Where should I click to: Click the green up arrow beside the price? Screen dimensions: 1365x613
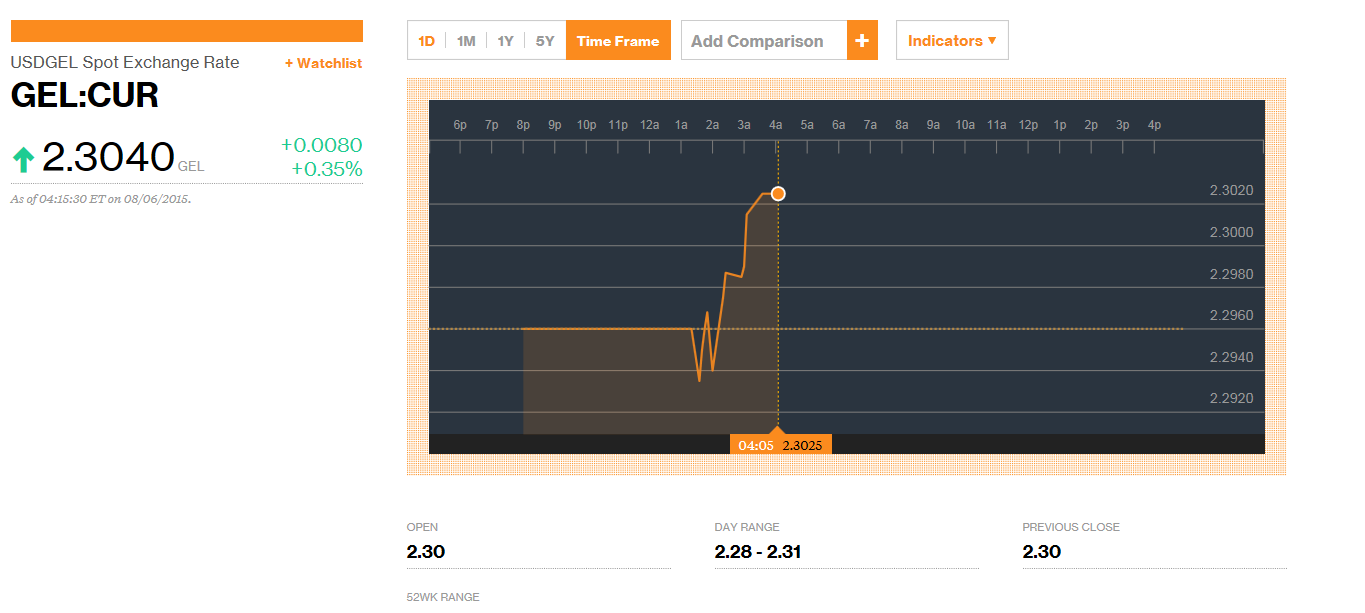click(x=23, y=159)
